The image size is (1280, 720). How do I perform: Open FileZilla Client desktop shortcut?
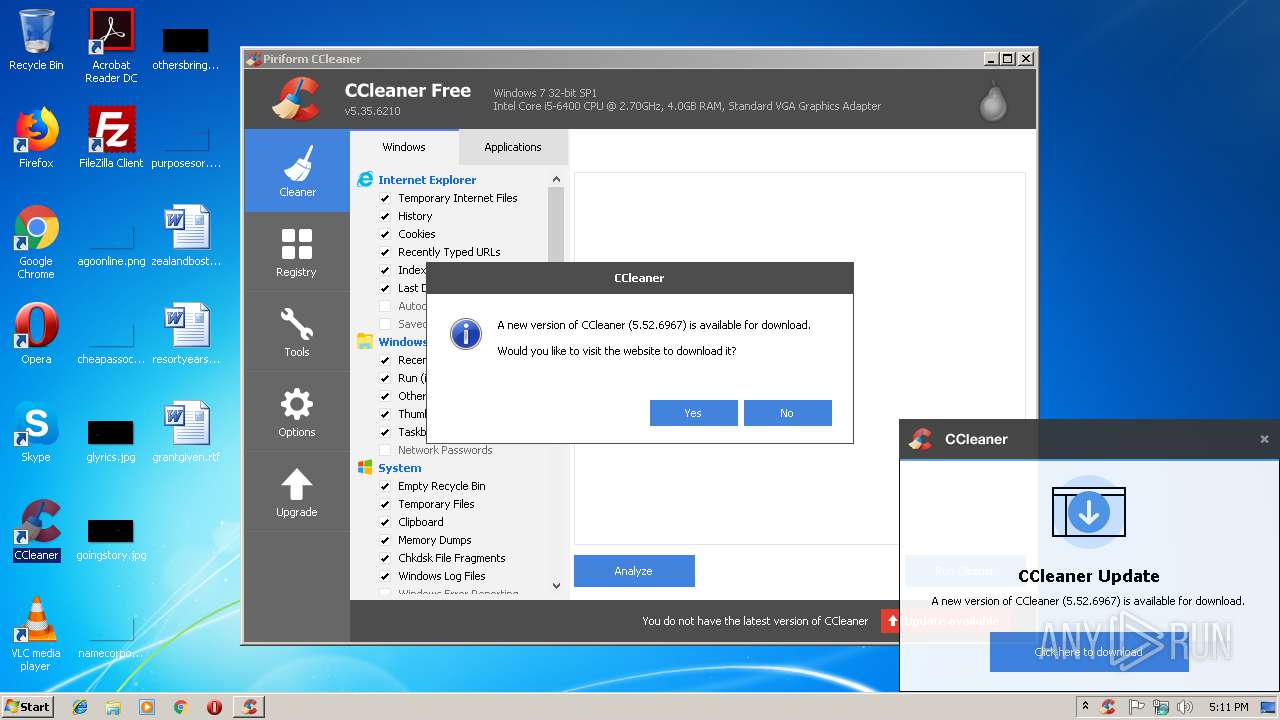111,138
